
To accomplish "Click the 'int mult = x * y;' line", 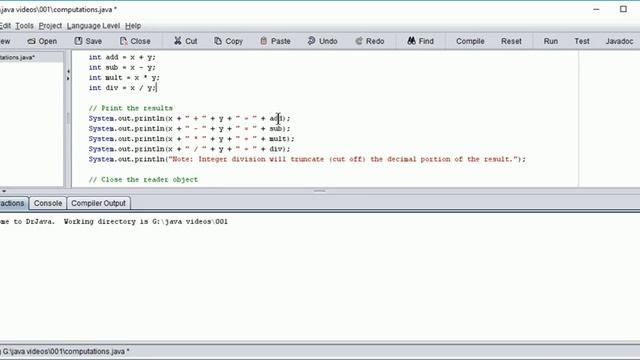I will 124,78.
